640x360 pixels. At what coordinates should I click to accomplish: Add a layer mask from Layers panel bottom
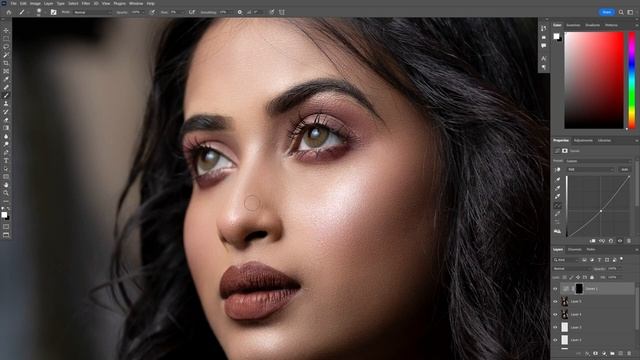click(x=596, y=353)
